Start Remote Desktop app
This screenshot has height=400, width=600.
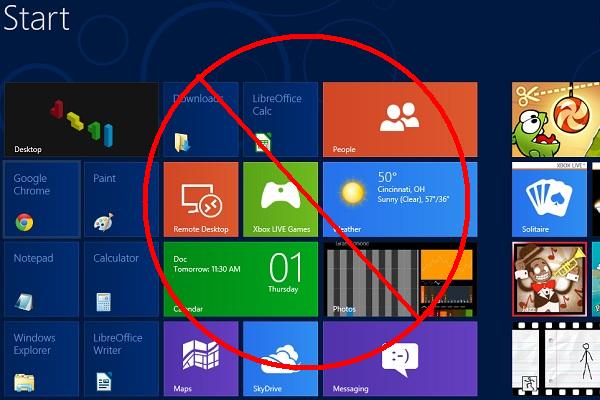click(200, 199)
